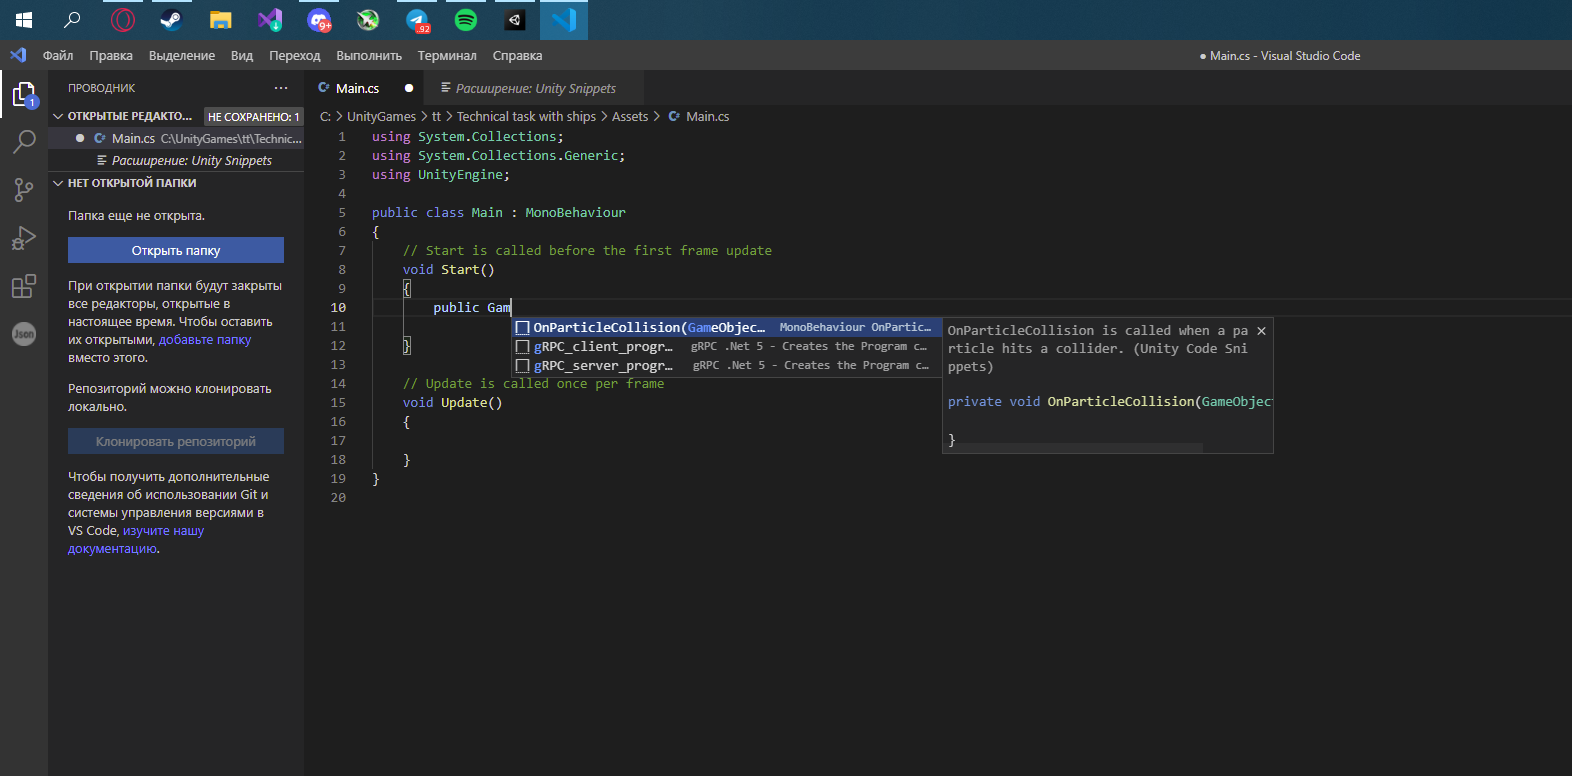
Task: Click the 'using UnityEngine;' code line
Action: (x=441, y=175)
